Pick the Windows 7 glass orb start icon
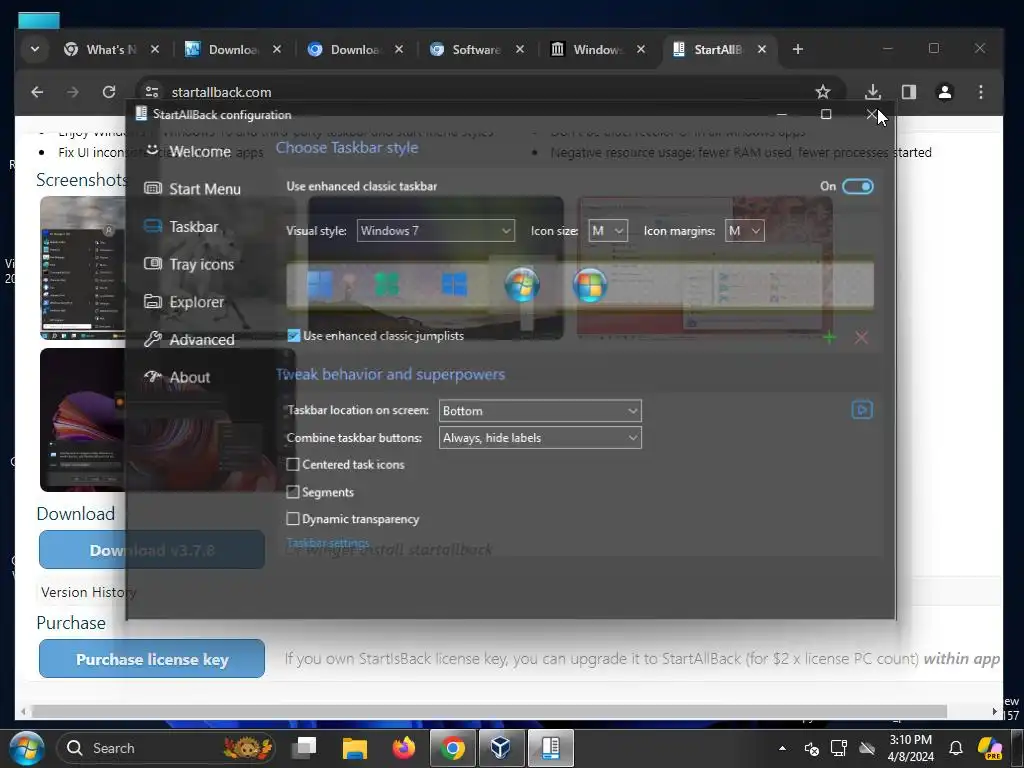 click(522, 285)
